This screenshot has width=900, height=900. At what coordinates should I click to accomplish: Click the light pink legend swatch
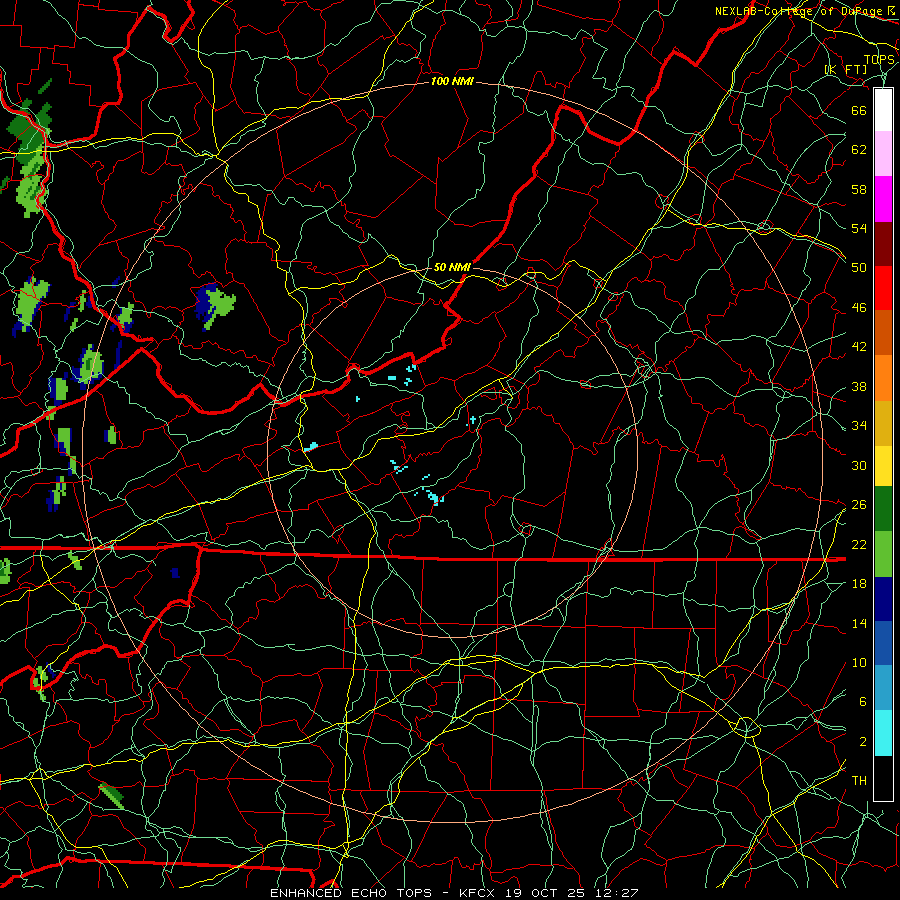(883, 154)
